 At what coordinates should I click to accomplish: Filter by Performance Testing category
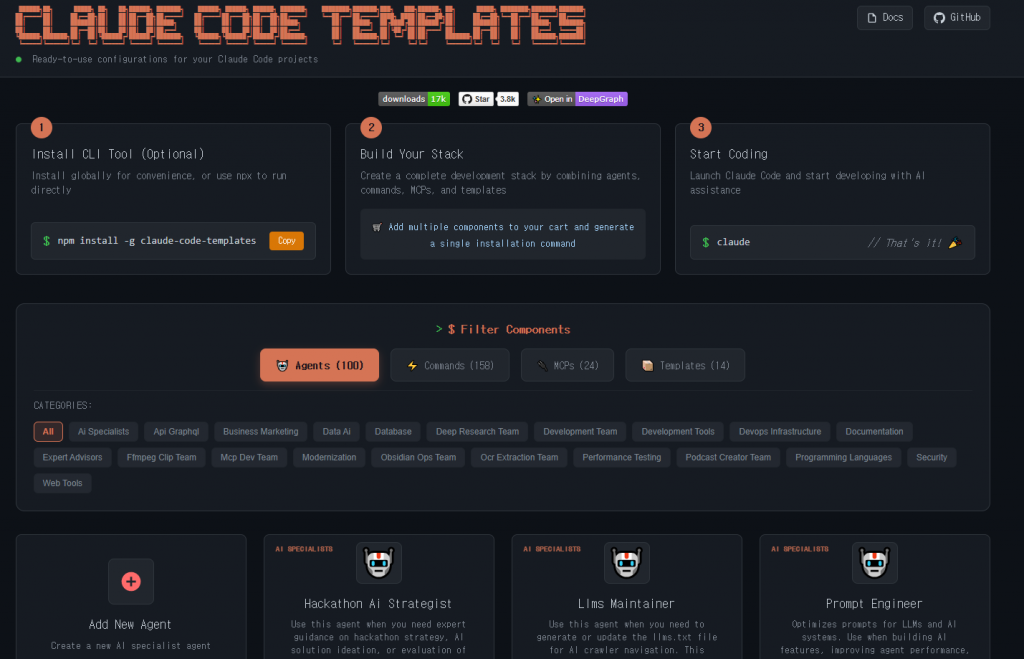(622, 457)
